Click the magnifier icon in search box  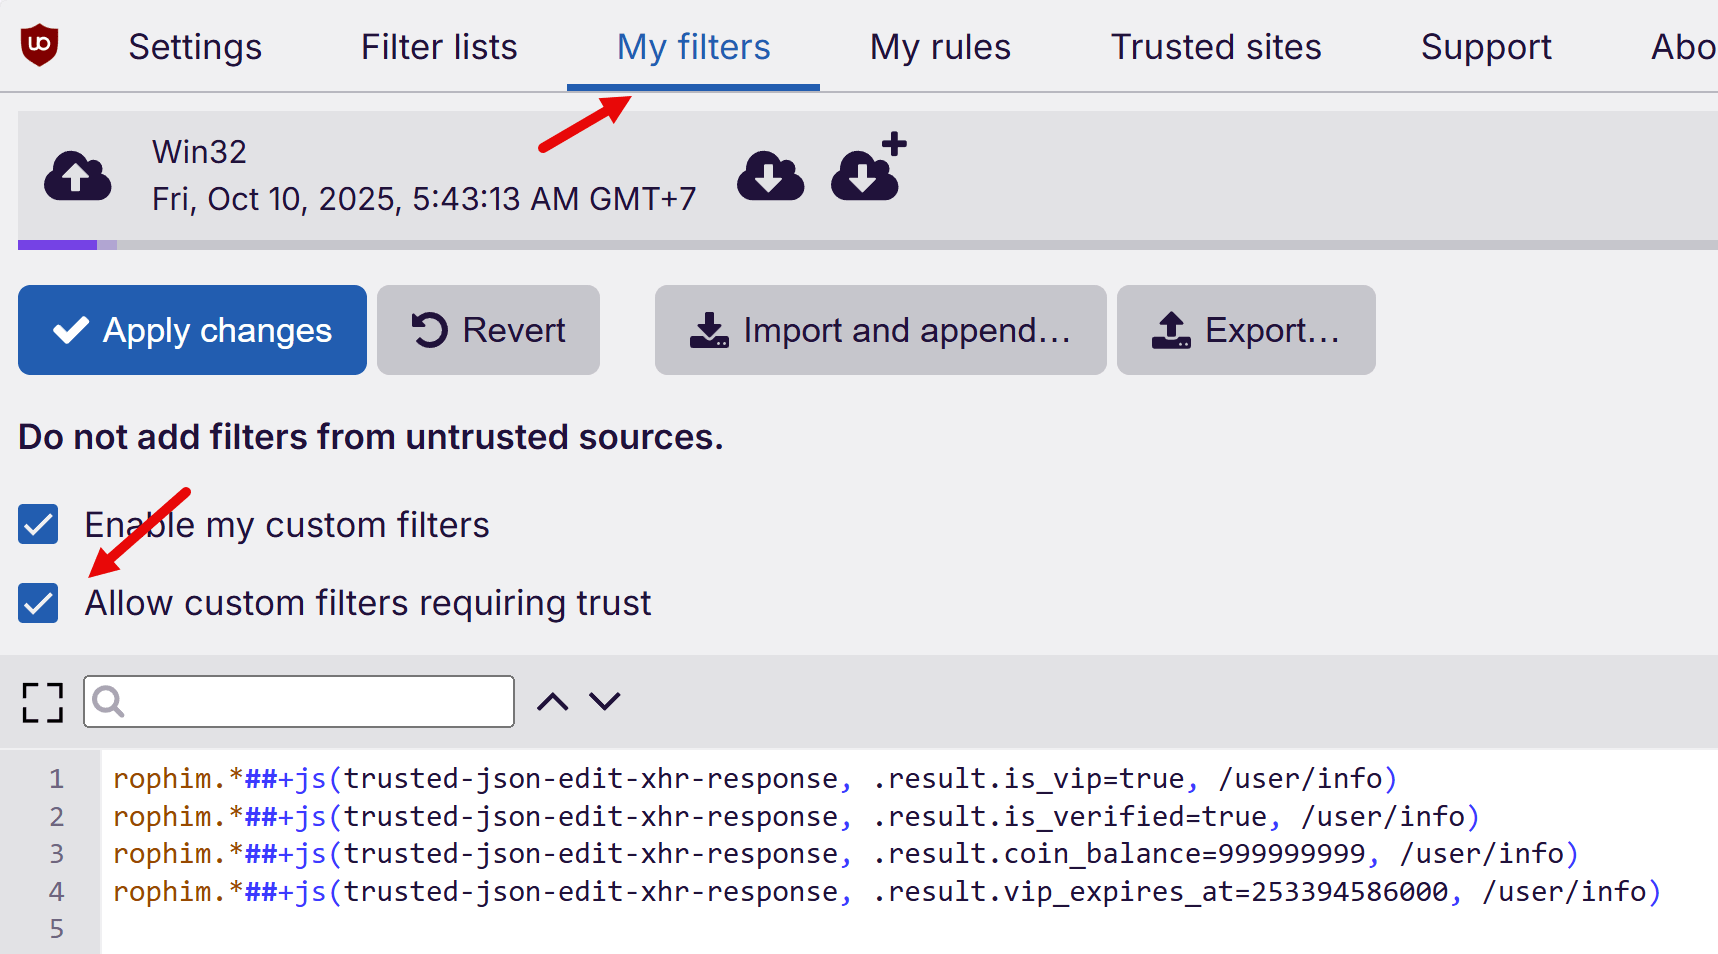(x=109, y=702)
